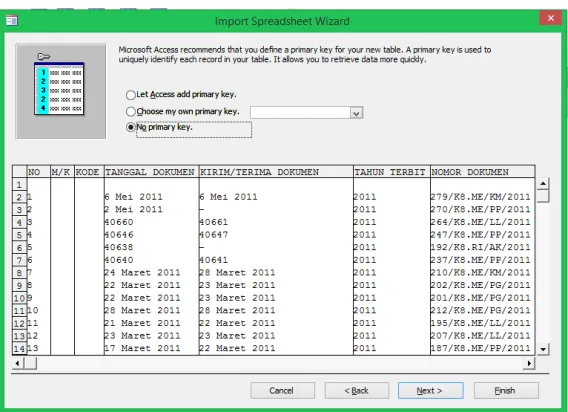Click the primary key illustration image

click(61, 91)
